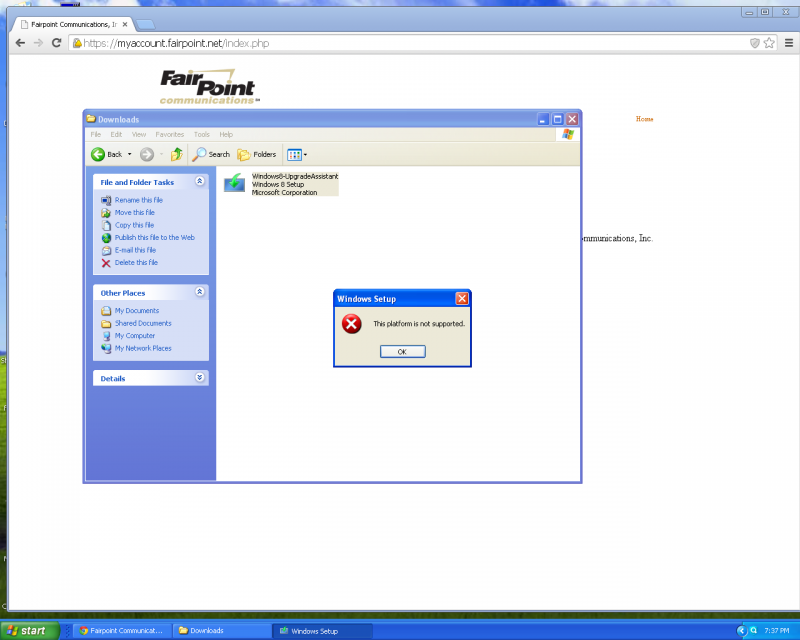This screenshot has width=800, height=640.
Task: Open Edit menu in Downloads window
Action: tap(116, 135)
